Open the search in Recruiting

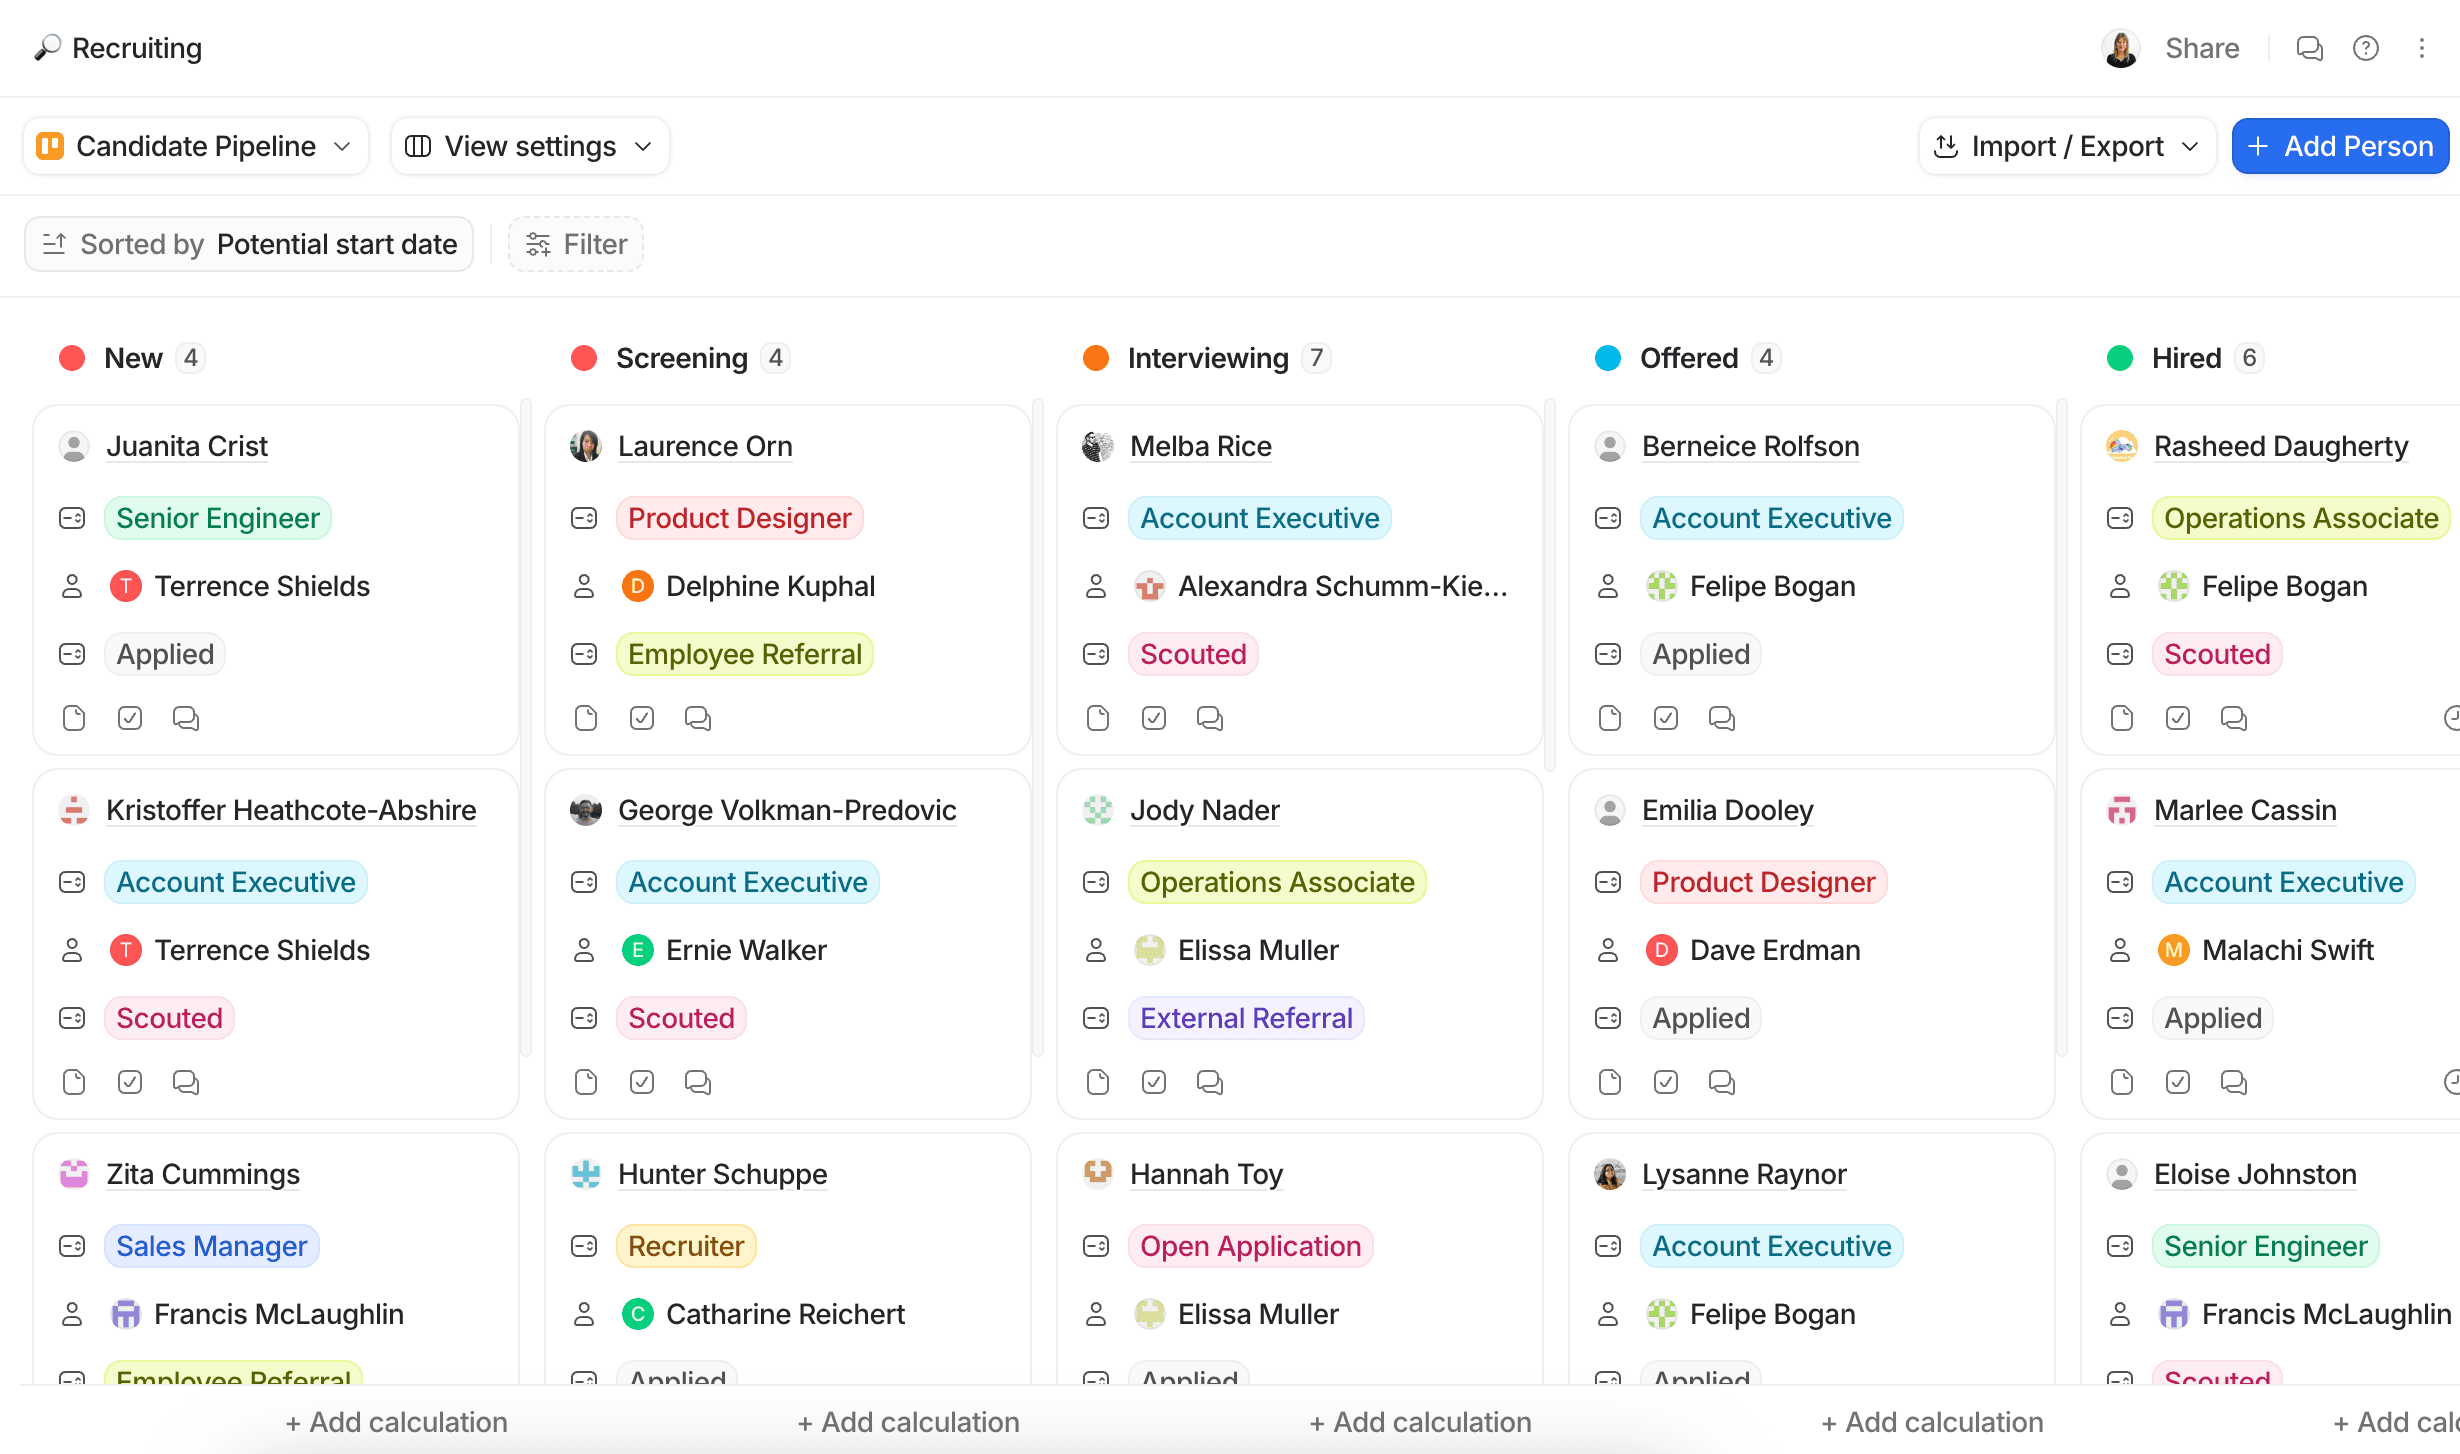point(46,47)
